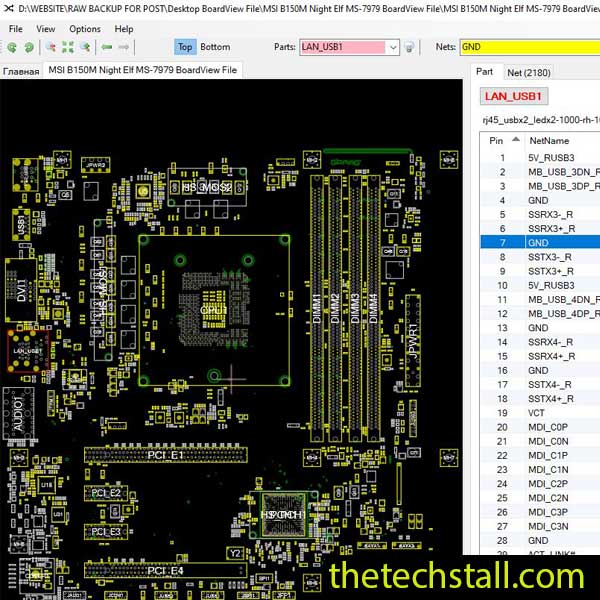
Task: Select pin 11 row MB_USB_4DN
Action: (540, 299)
